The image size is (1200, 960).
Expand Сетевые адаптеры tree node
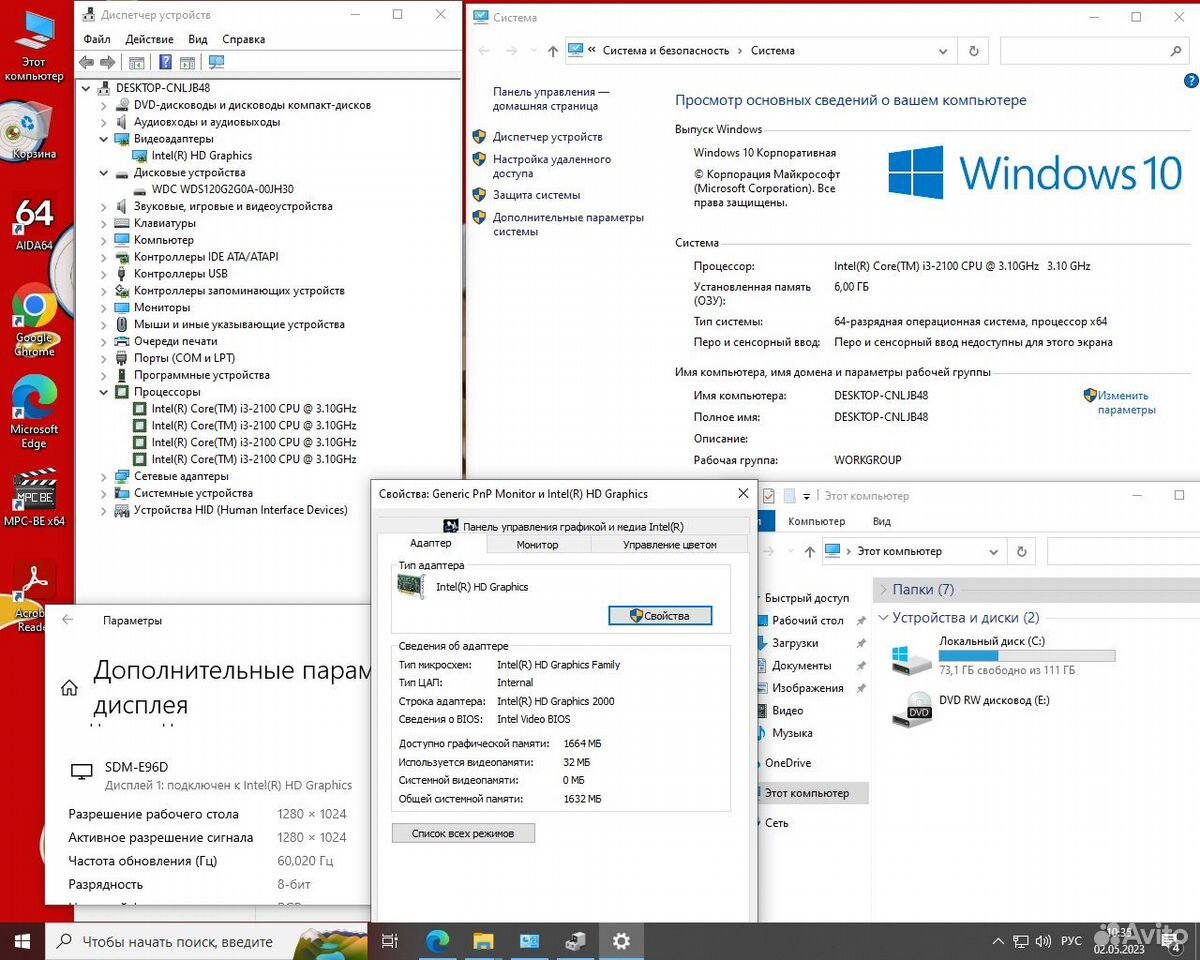point(104,476)
